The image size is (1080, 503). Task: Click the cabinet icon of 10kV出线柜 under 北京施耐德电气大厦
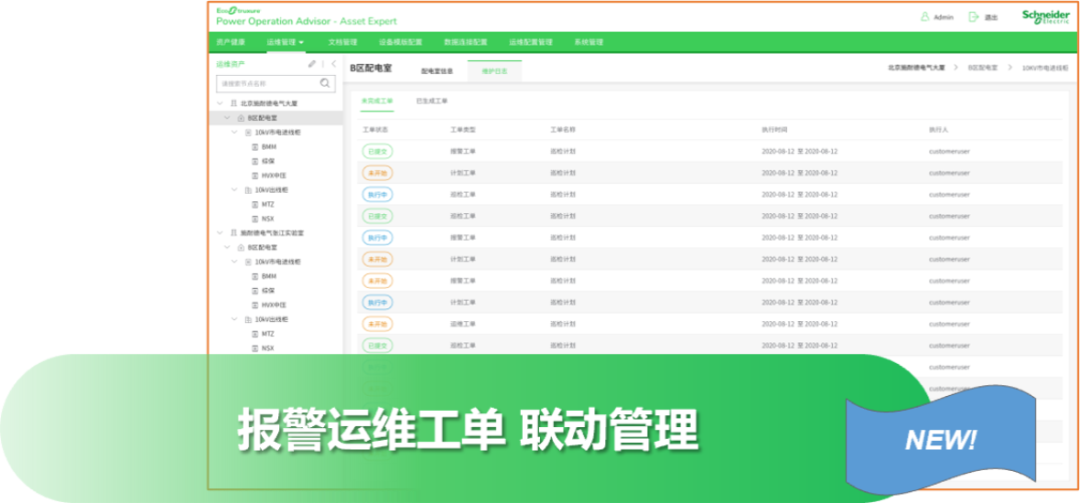click(248, 189)
